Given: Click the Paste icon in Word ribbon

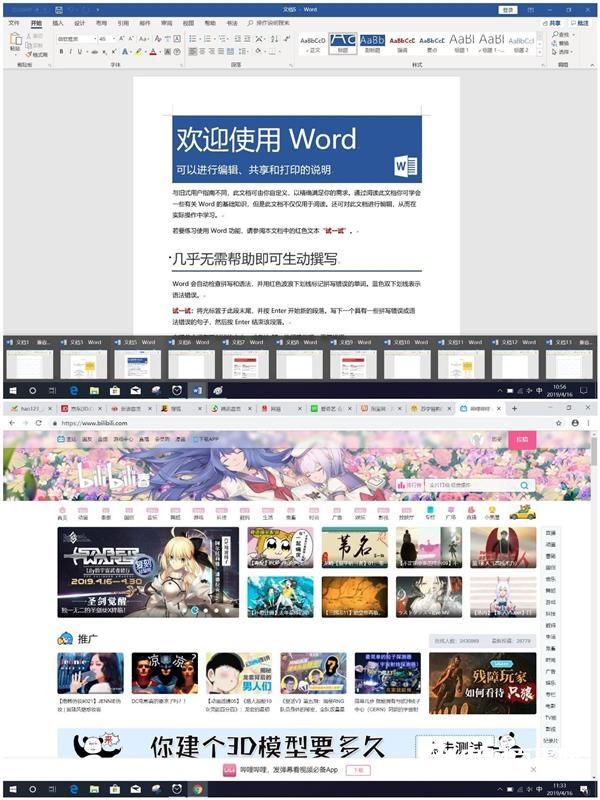Looking at the screenshot, I should click(14, 41).
